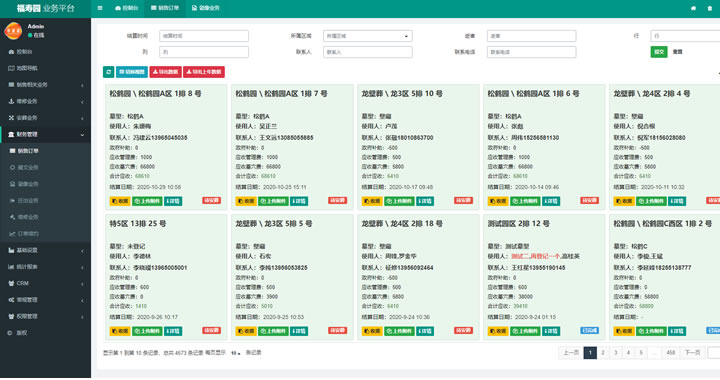Focus the 联系电话 input field
The width and height of the screenshot is (720, 380).
[531, 52]
